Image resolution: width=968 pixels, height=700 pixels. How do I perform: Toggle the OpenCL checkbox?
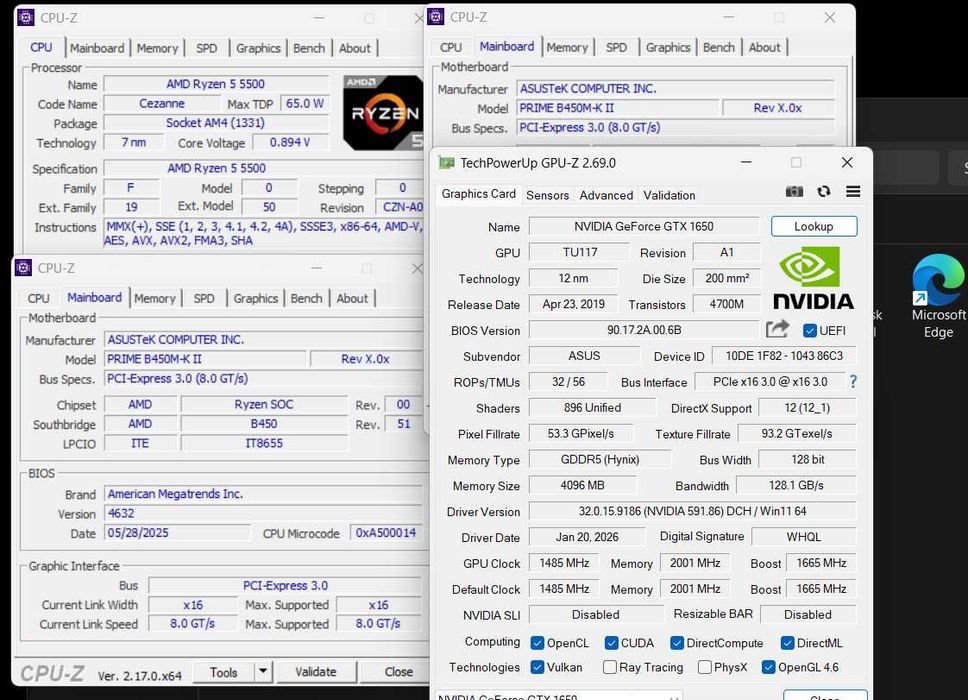coord(537,643)
